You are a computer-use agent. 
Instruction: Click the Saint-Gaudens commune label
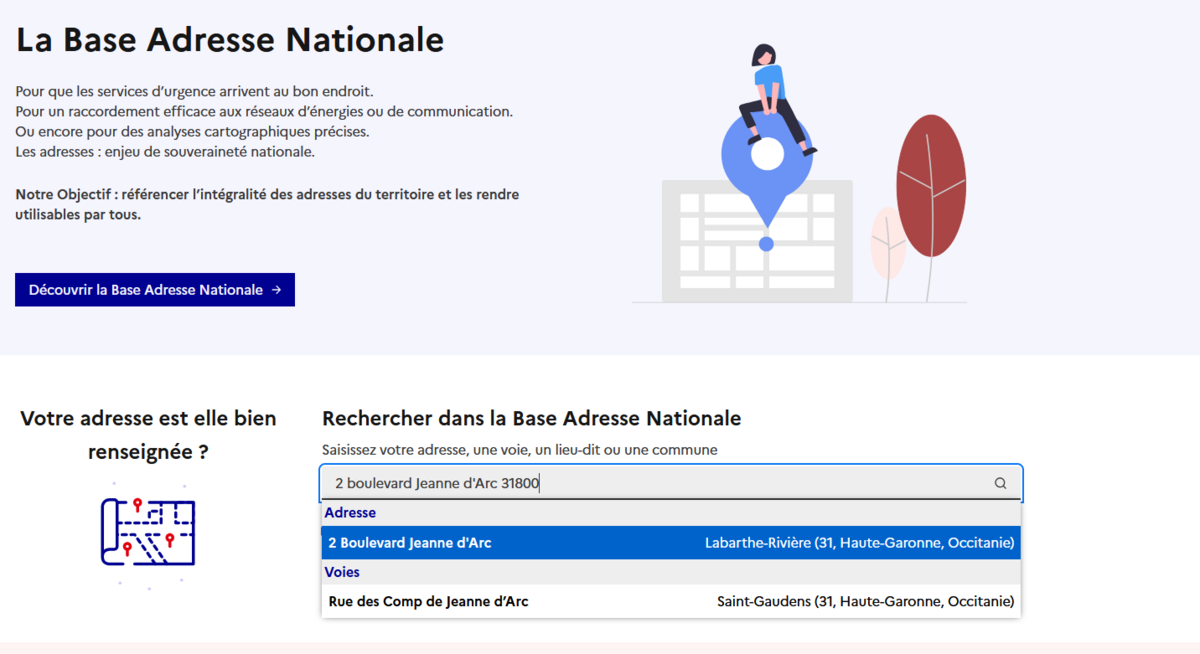[x=865, y=601]
